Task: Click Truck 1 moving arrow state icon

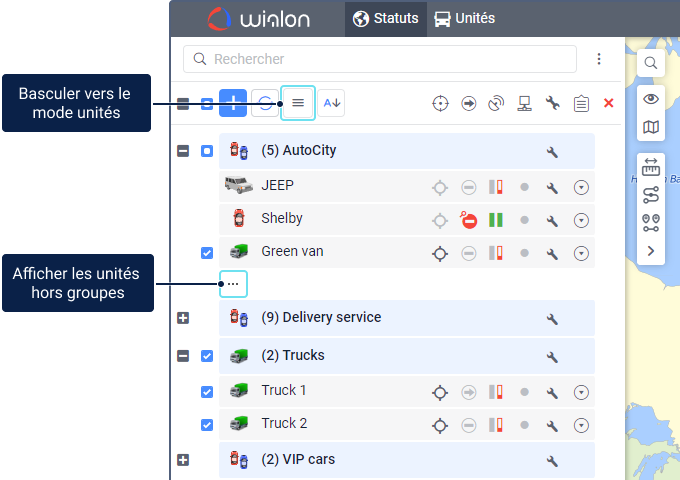Action: 468,392
